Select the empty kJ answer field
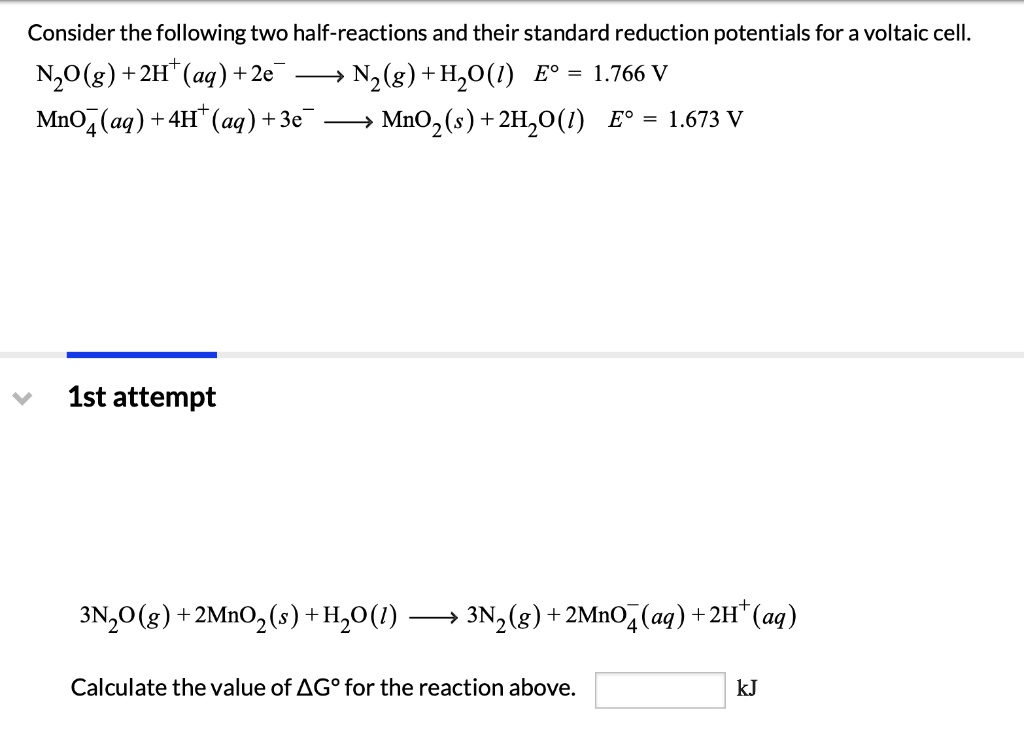1024x742 pixels. pos(659,688)
